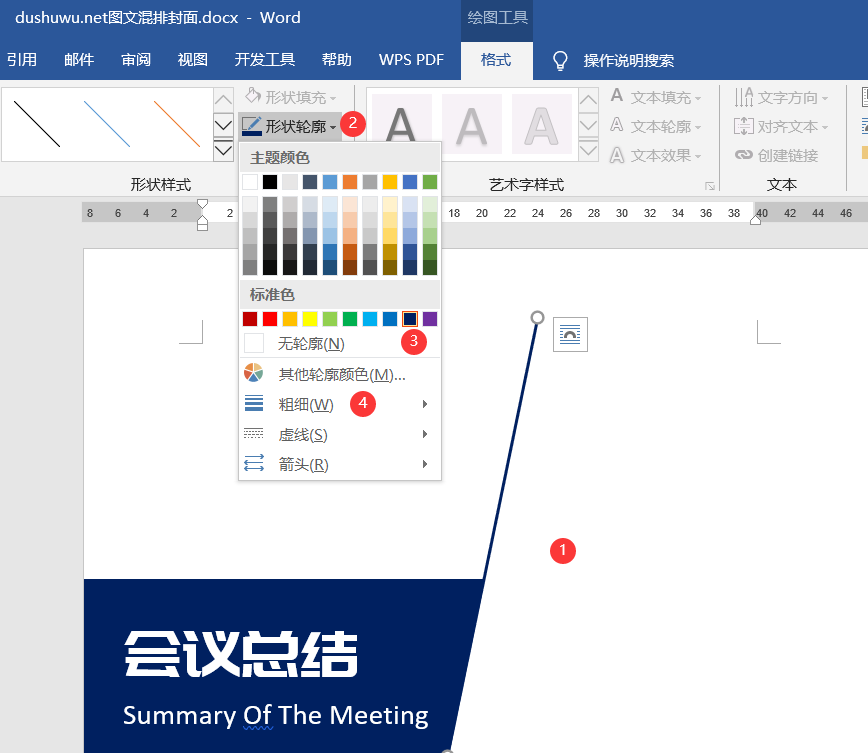Viewport: 868px width, 753px height.
Task: Select the blue line shape style
Action: (x=107, y=124)
